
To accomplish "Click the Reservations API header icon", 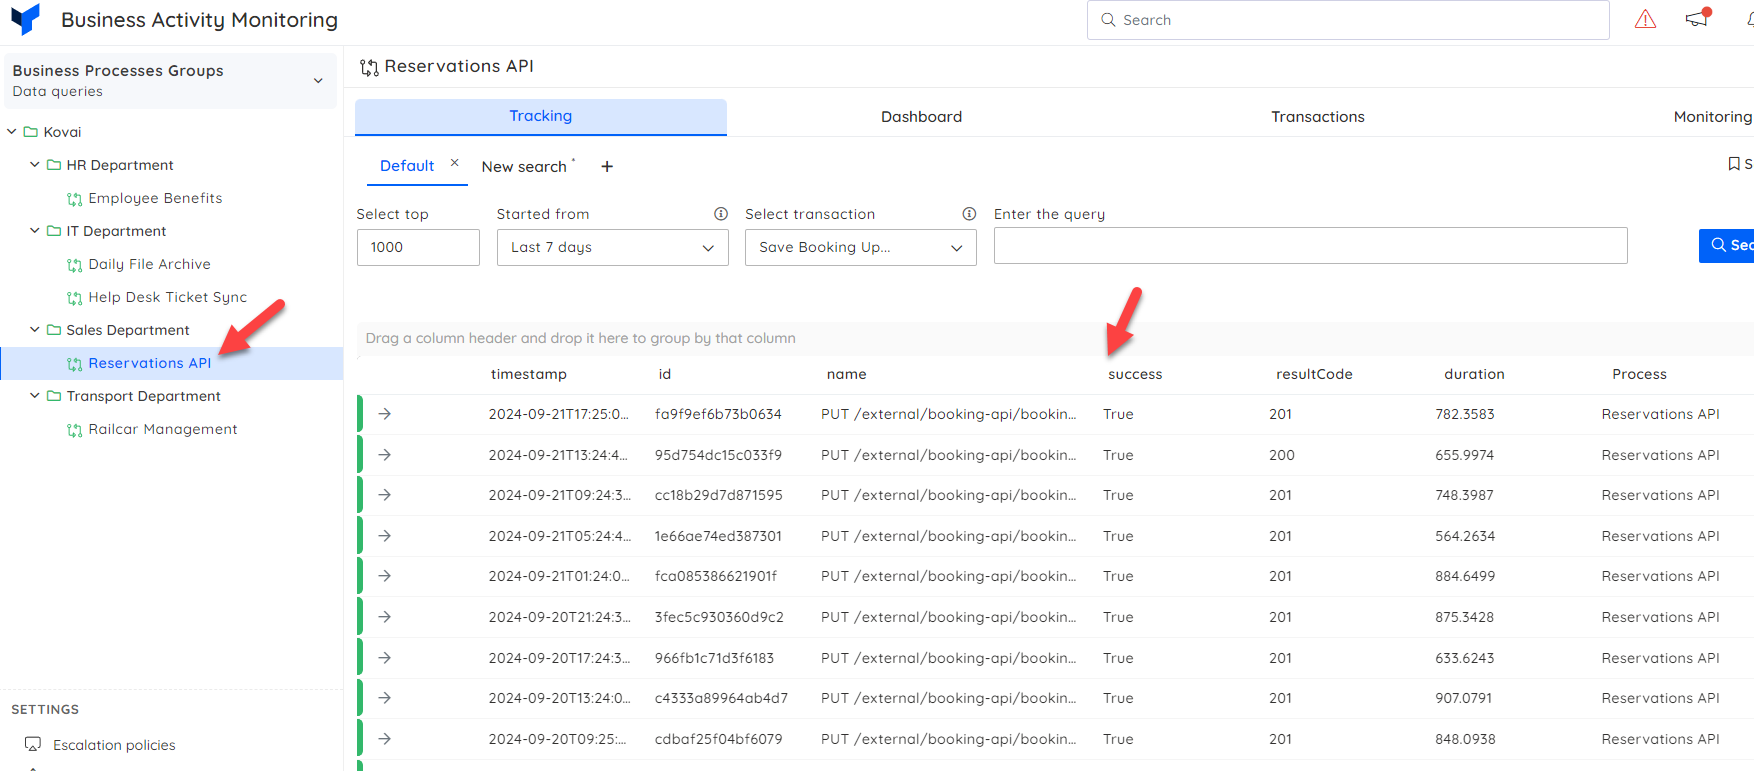I will point(369,67).
